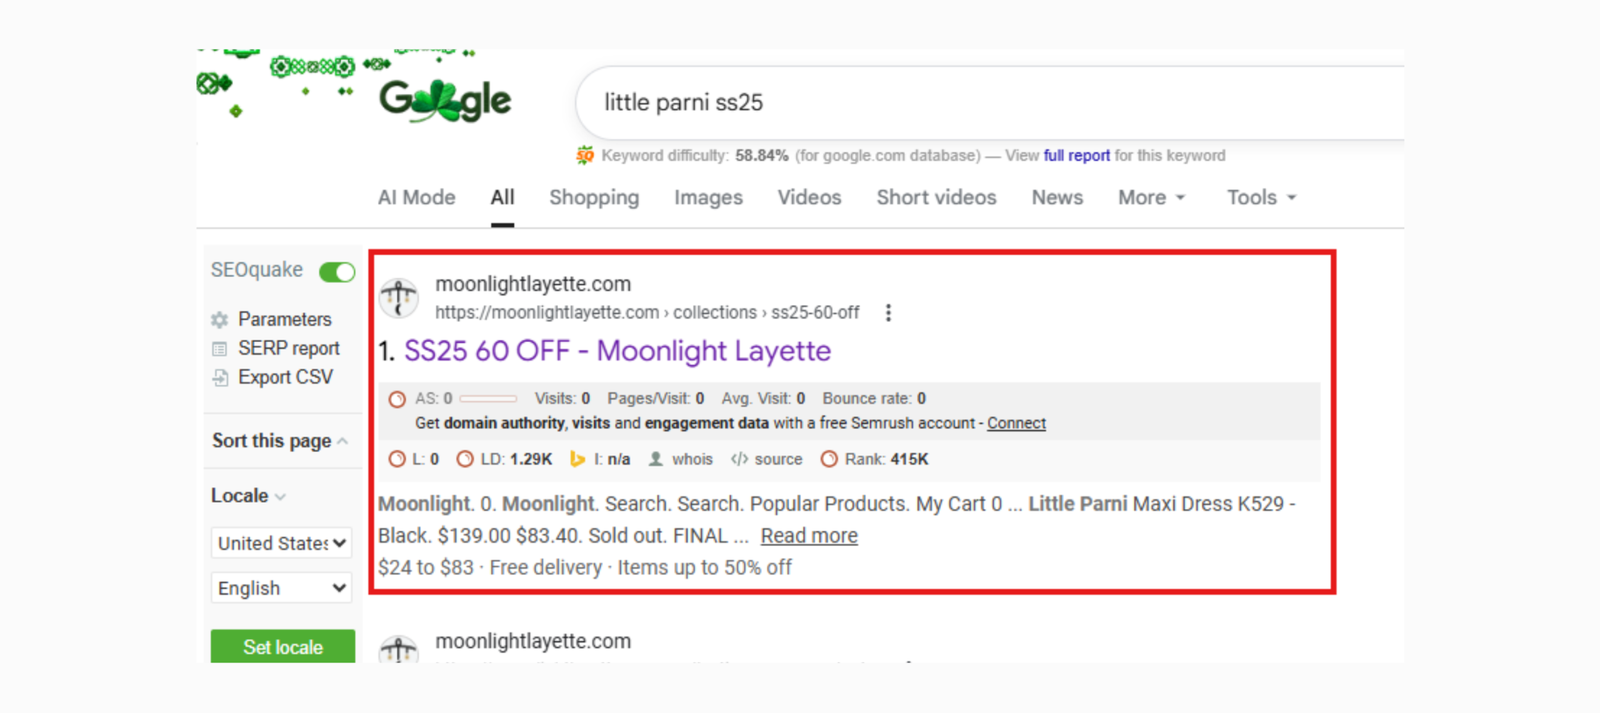This screenshot has width=1600, height=713.
Task: Expand the More search filters menu
Action: 1151,198
